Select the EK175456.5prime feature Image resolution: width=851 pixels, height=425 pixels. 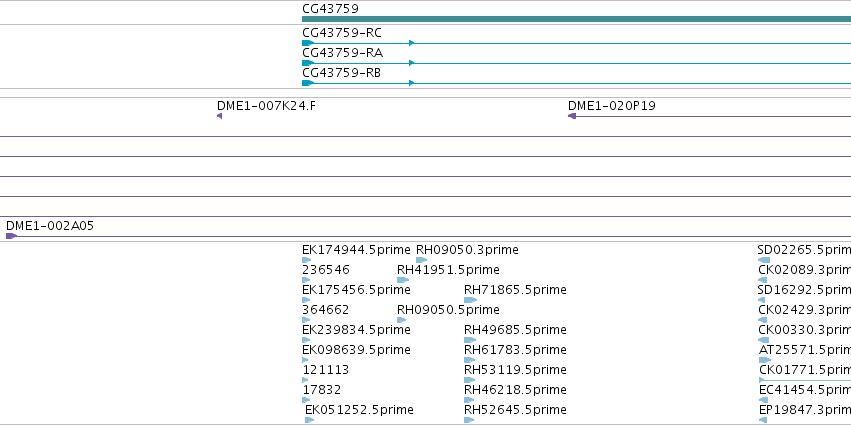[306, 300]
